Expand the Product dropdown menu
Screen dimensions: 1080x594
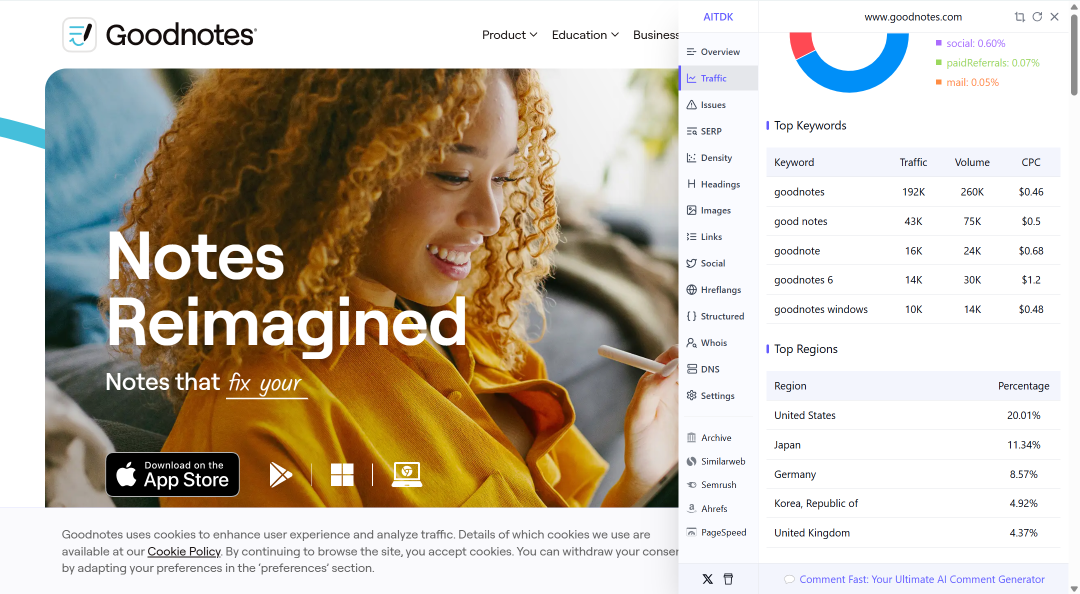click(510, 34)
